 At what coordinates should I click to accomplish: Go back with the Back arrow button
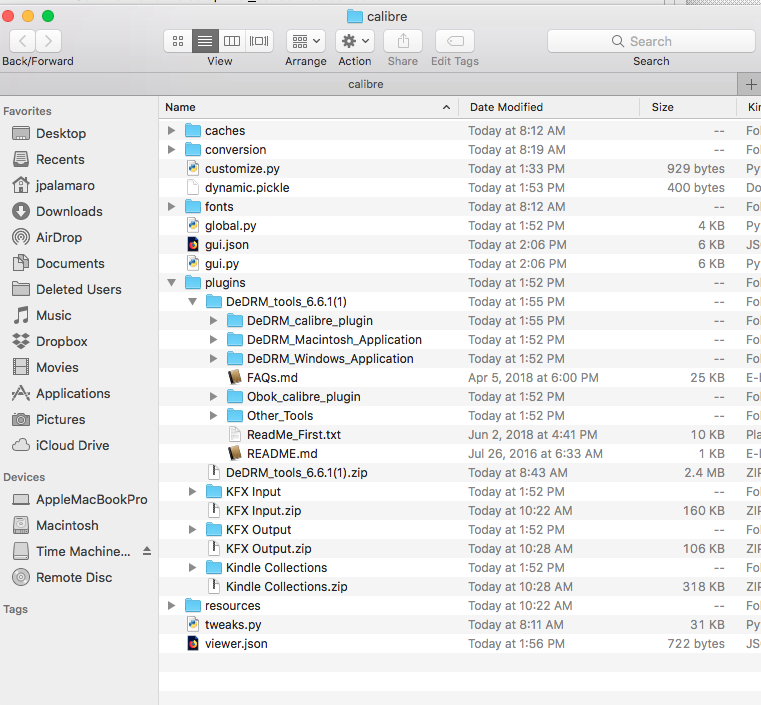(22, 41)
